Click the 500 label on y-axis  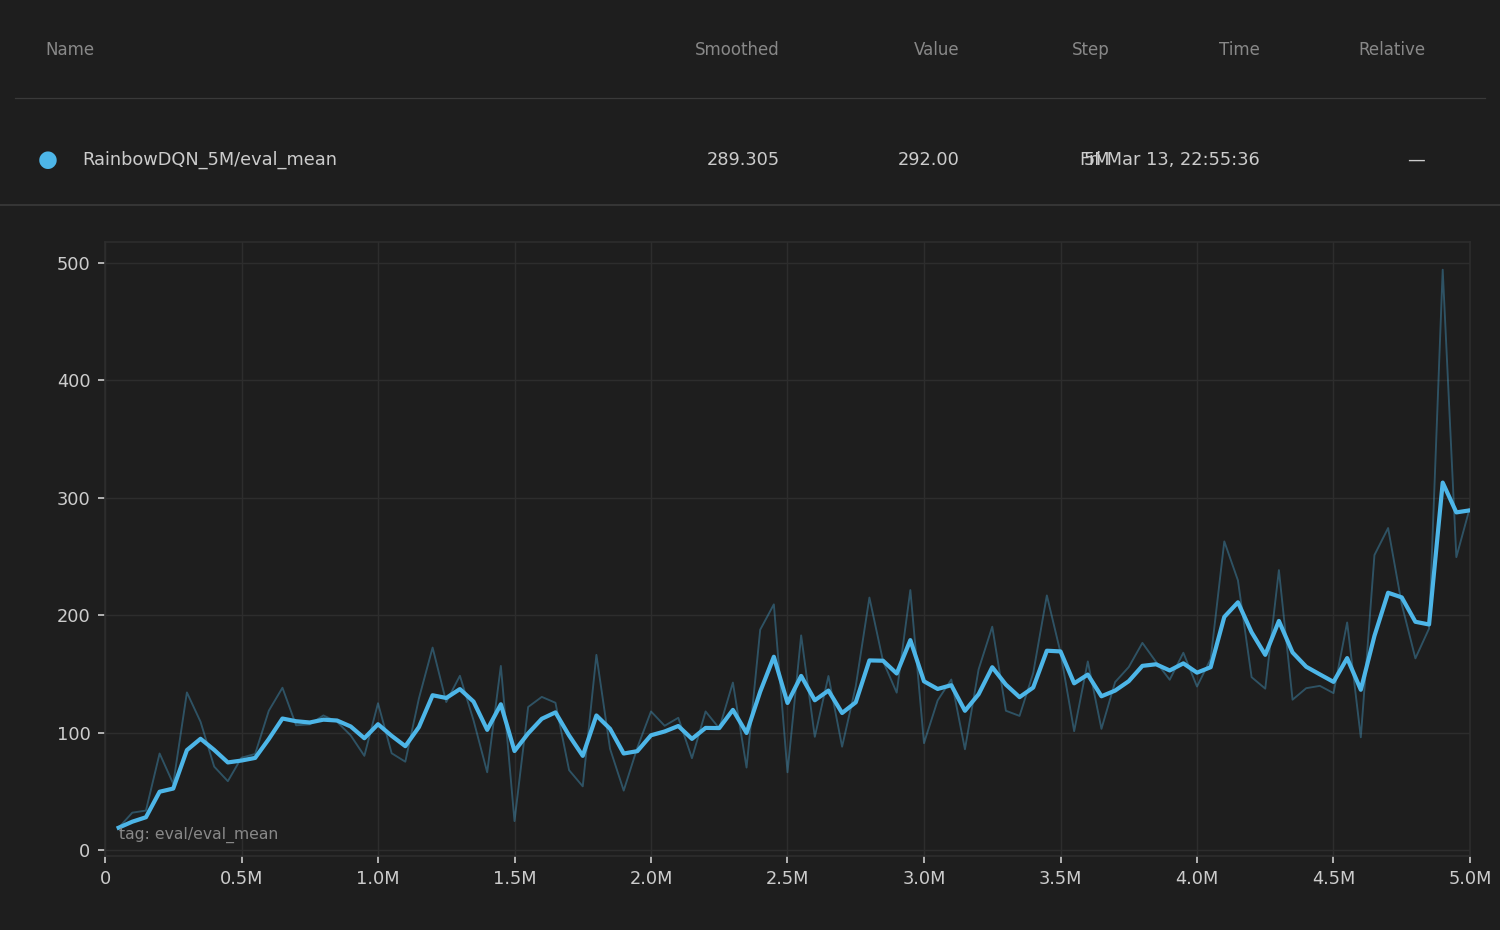73,264
